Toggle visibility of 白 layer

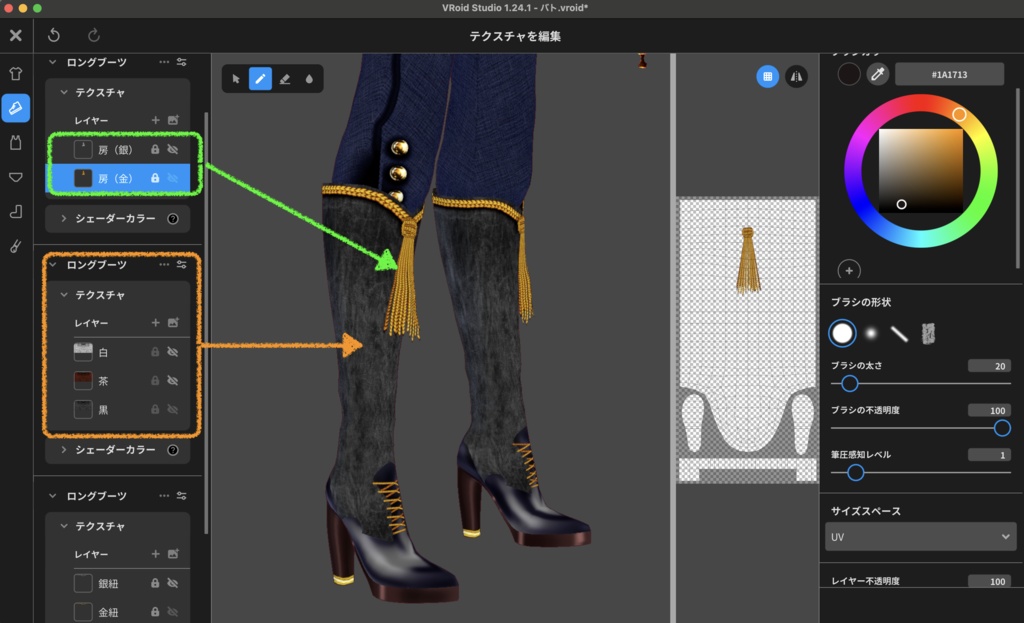click(173, 352)
